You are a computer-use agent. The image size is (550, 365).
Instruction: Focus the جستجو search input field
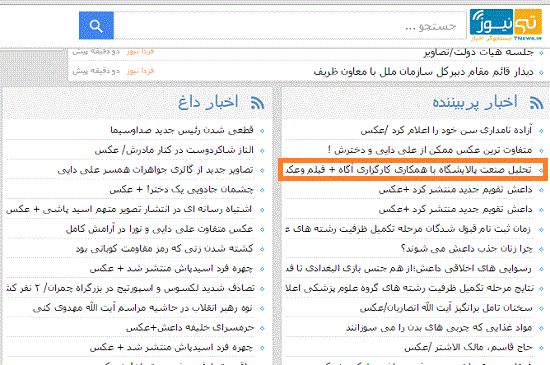tap(290, 26)
